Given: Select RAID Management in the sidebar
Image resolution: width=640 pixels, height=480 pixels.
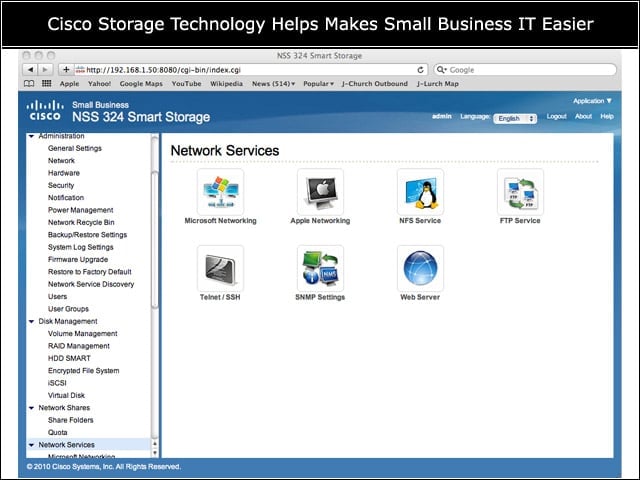Looking at the screenshot, I should pos(78,346).
